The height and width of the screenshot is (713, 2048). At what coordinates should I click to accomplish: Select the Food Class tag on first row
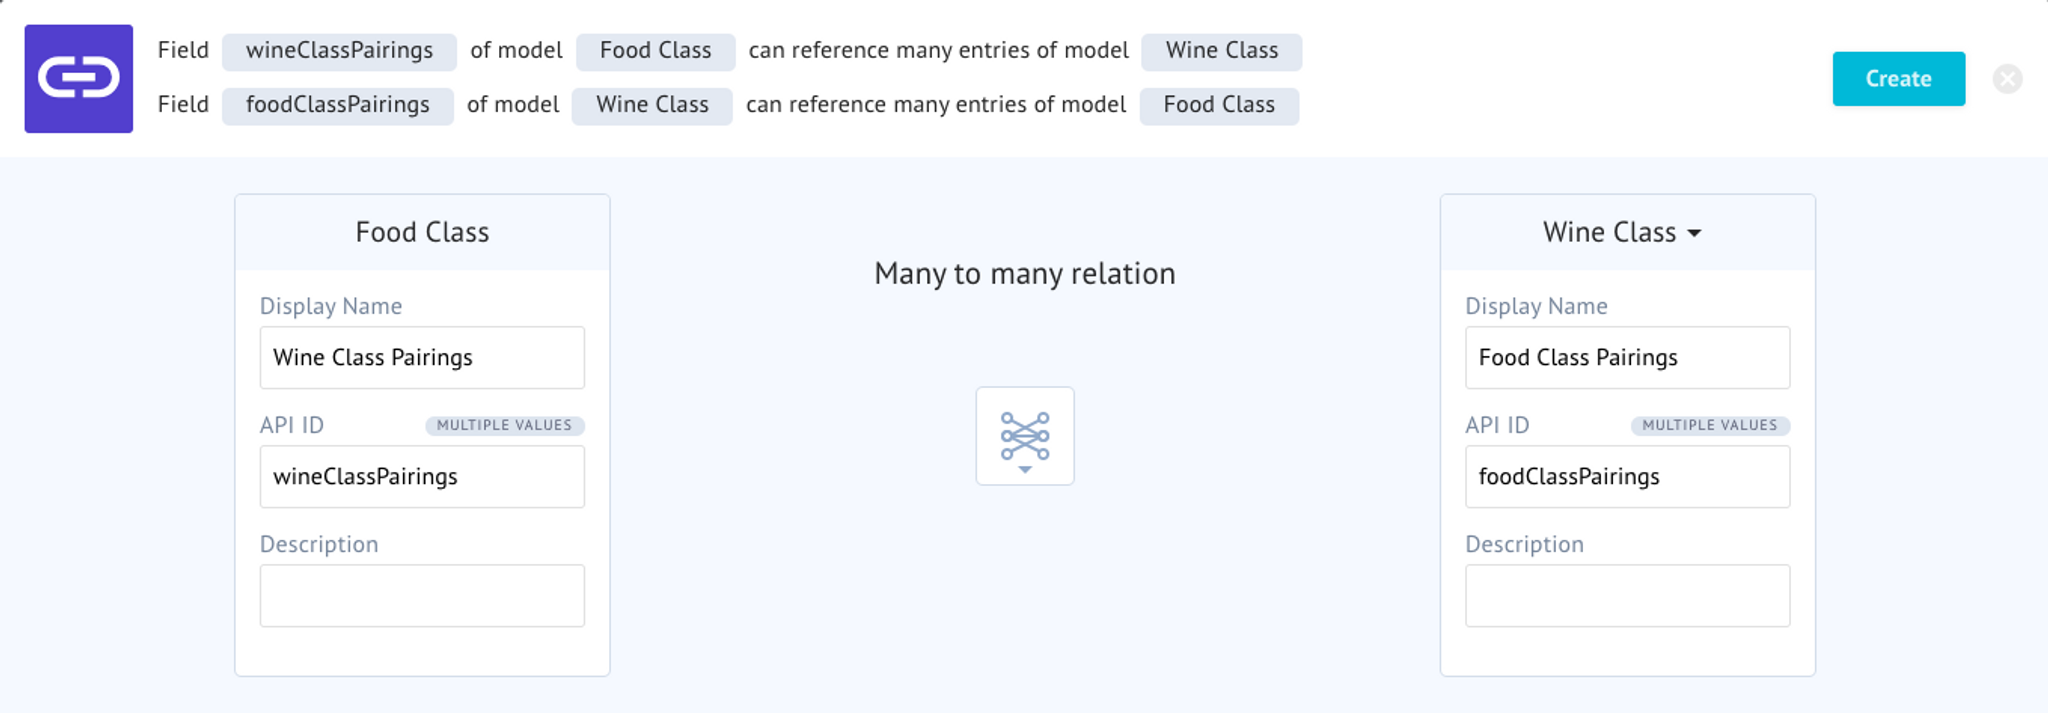(x=655, y=51)
